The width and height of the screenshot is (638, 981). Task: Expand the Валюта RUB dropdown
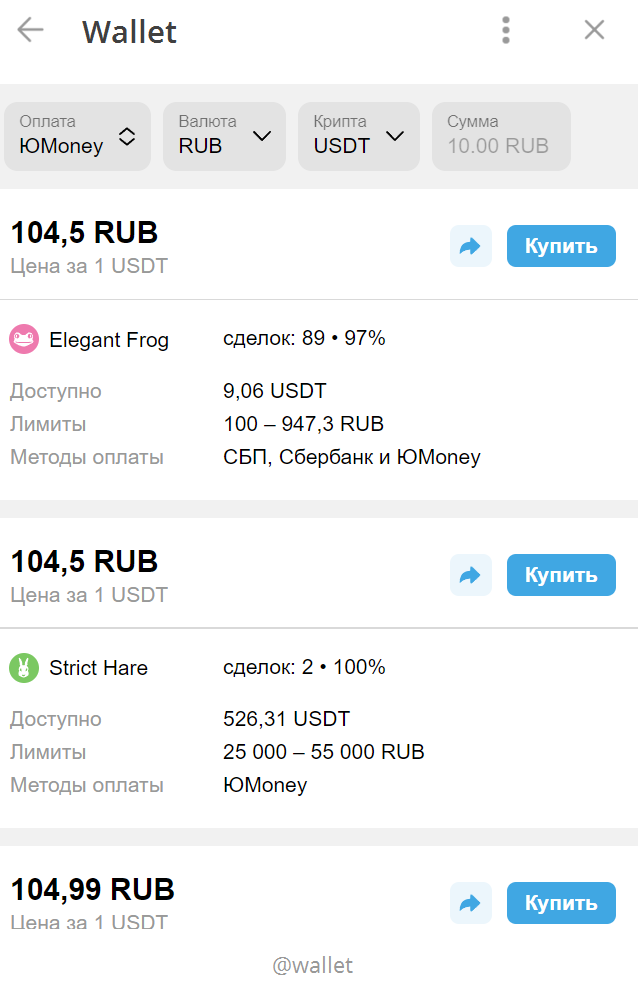[225, 136]
